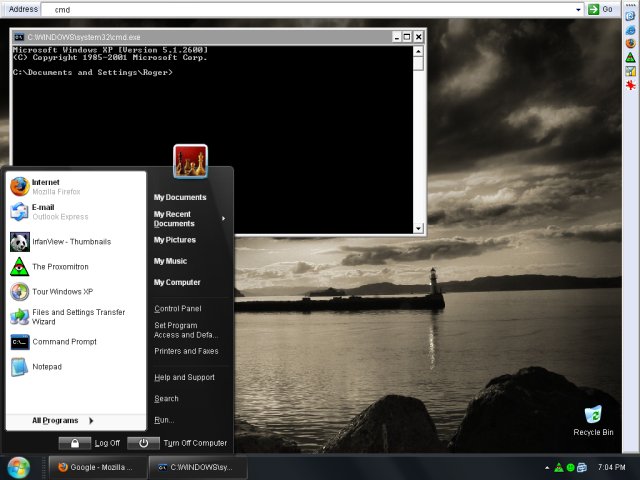Select Run... in the Start menu
Image resolution: width=640 pixels, height=480 pixels.
coord(164,420)
